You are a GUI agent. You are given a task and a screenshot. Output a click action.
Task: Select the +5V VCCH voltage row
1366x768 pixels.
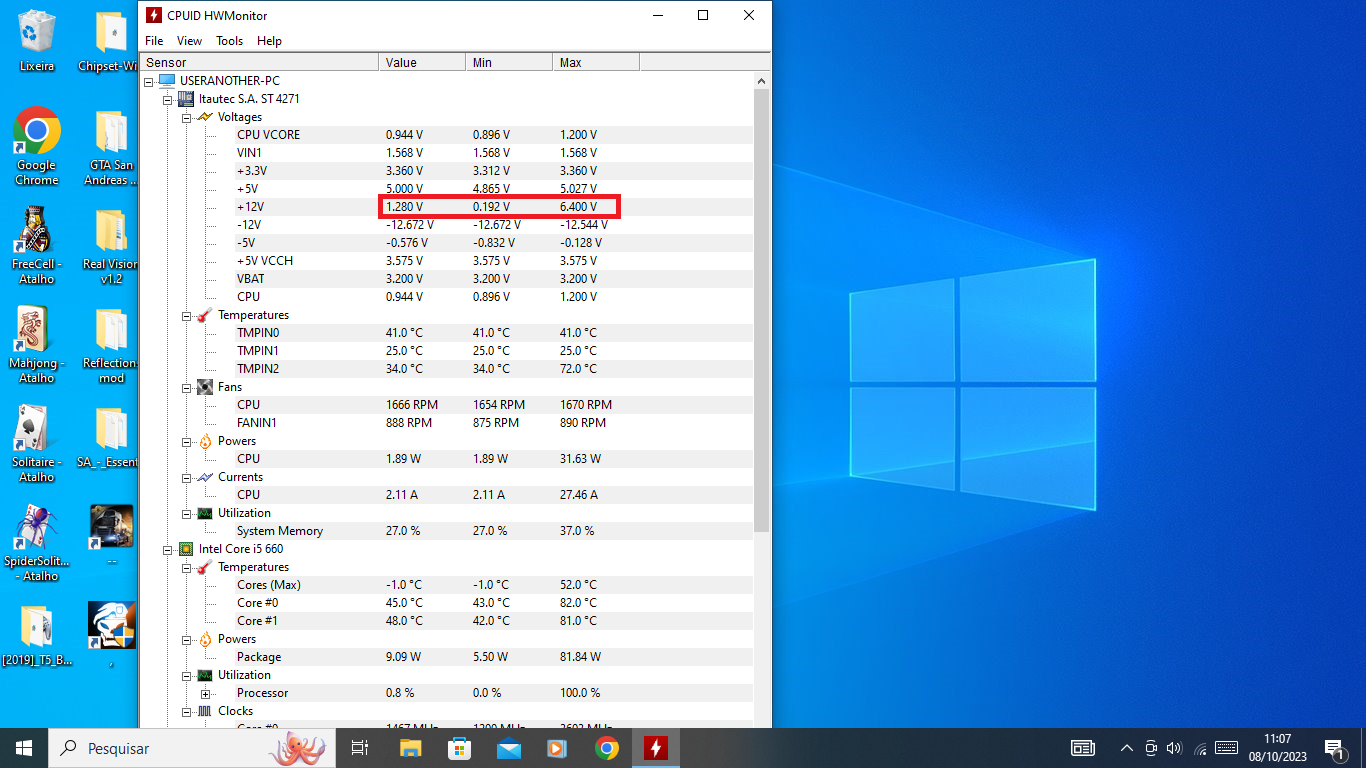(492, 261)
